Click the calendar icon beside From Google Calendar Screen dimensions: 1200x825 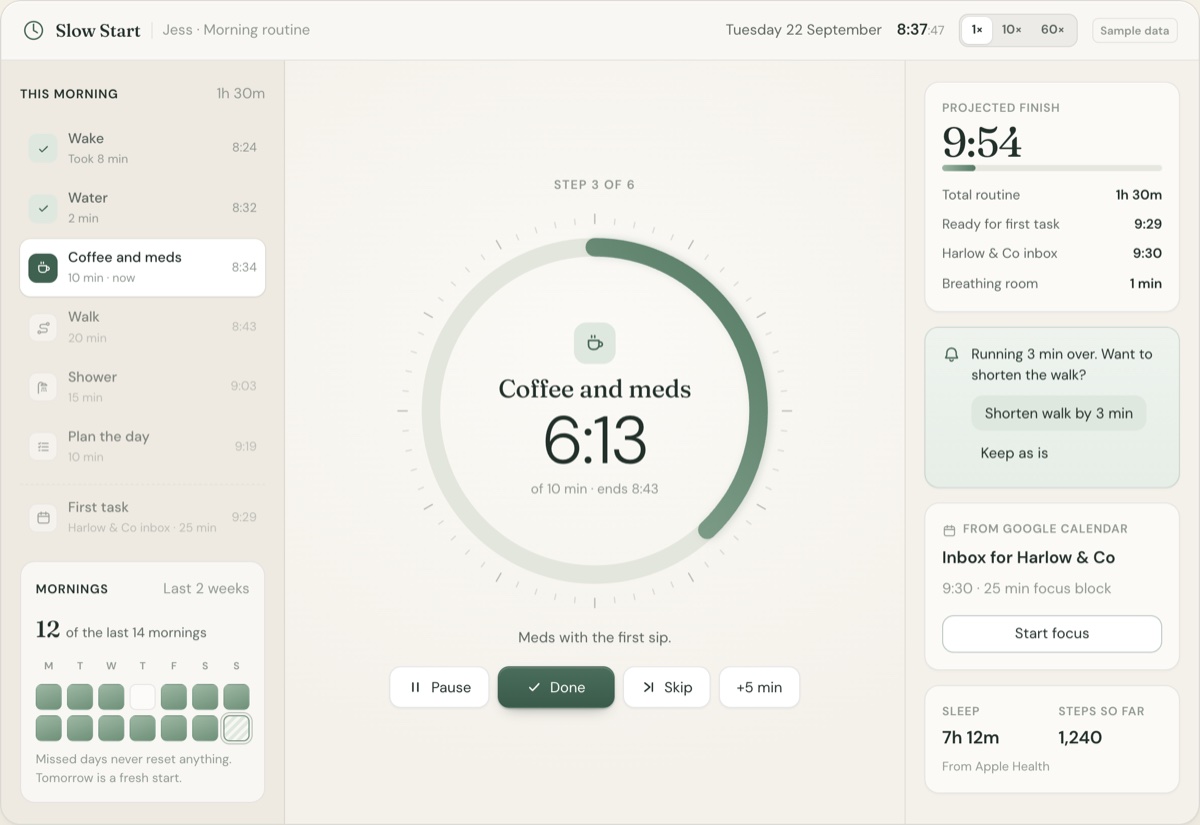tap(949, 529)
